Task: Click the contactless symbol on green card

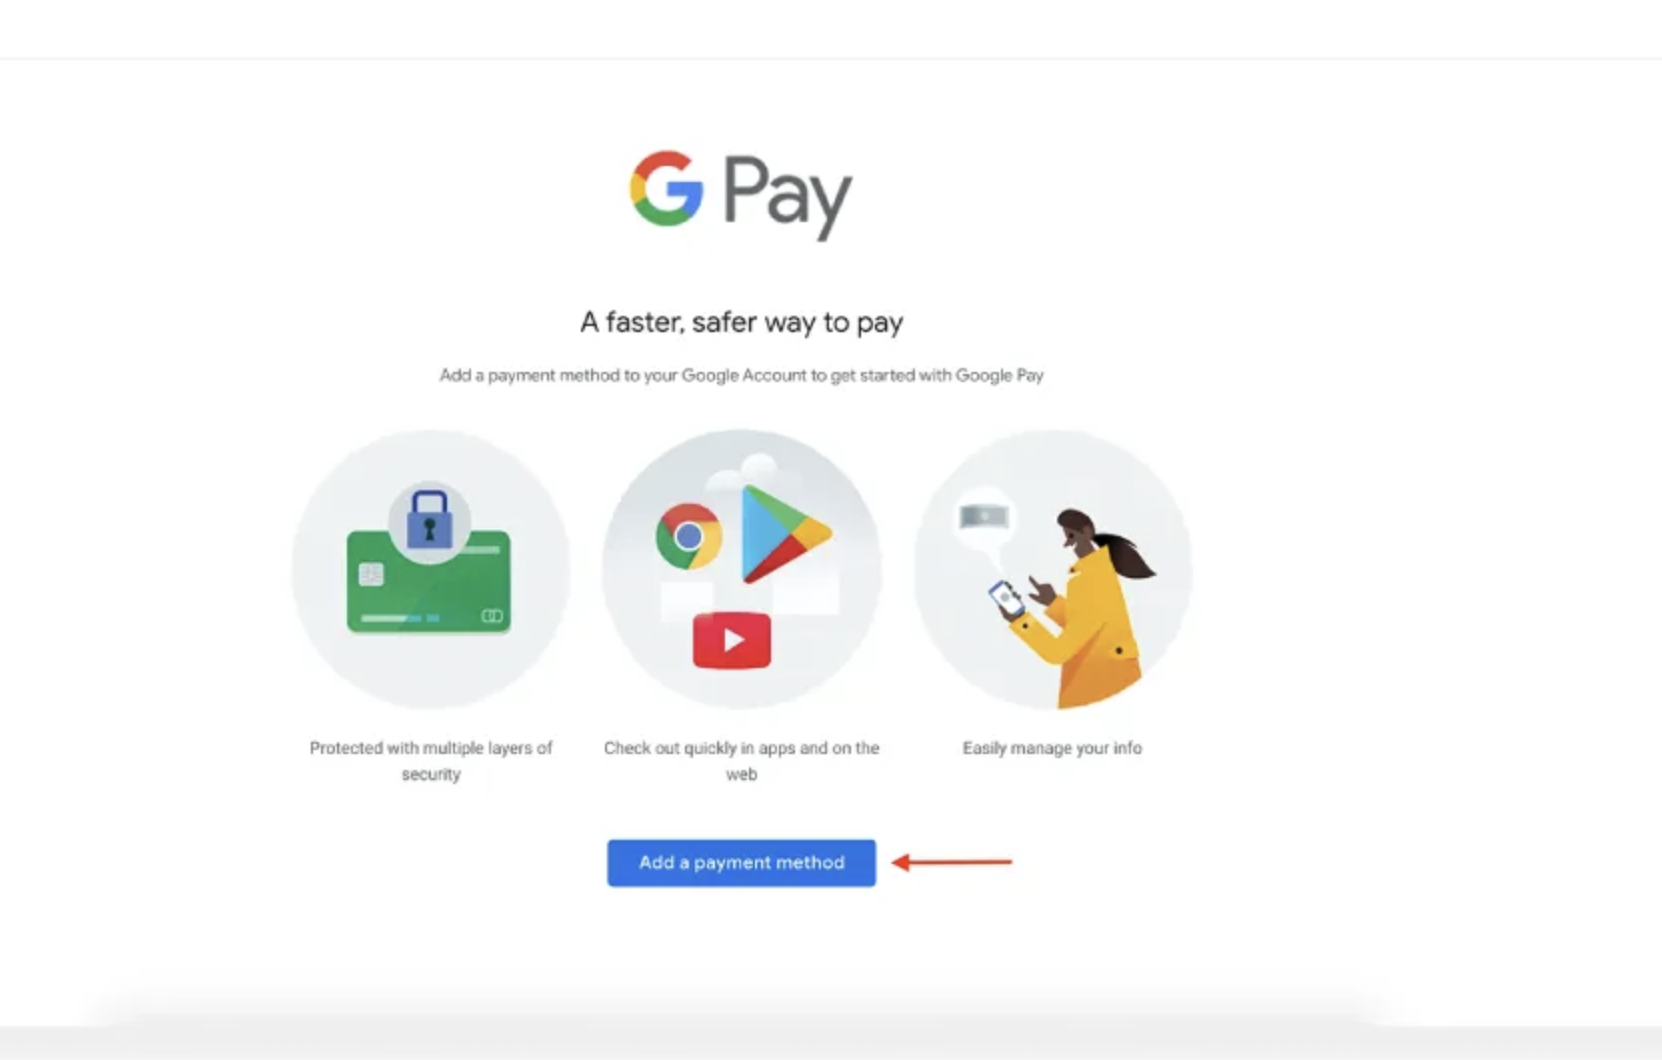Action: (492, 615)
